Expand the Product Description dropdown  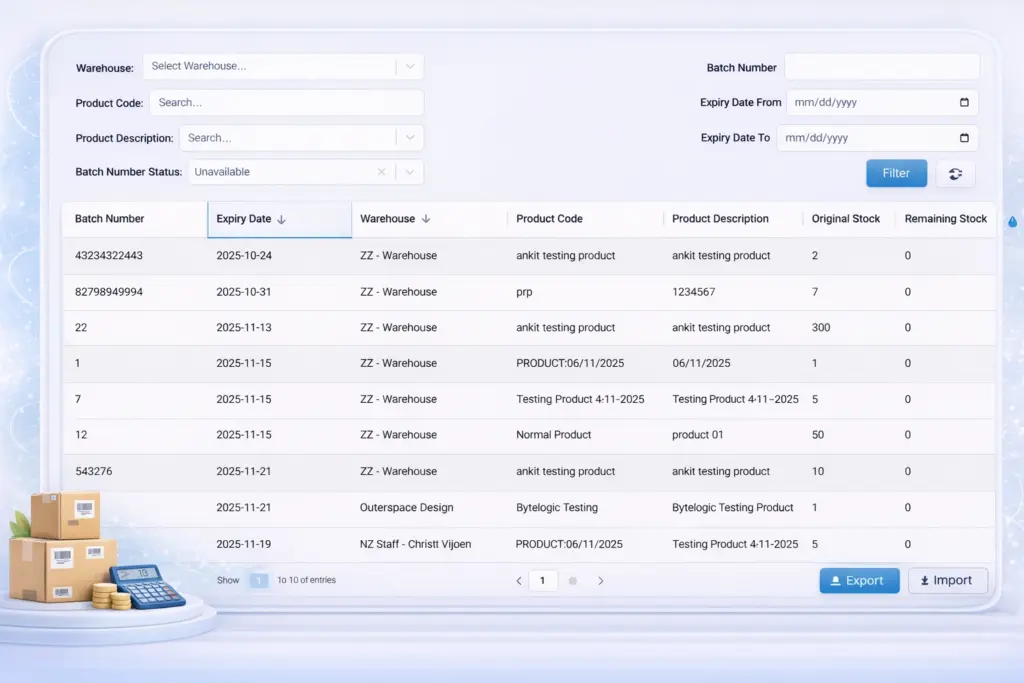coord(409,137)
